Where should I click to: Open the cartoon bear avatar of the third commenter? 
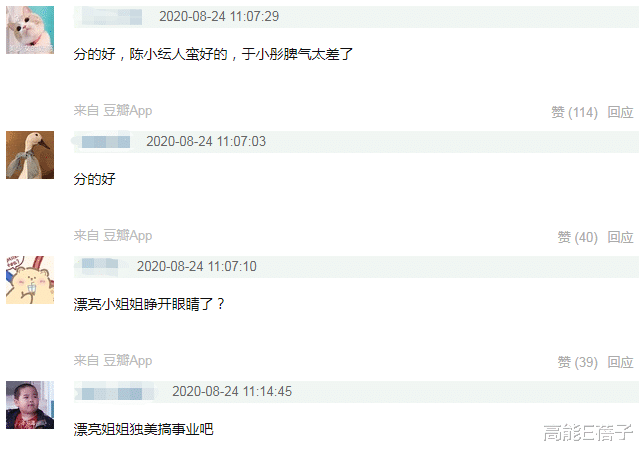[30, 280]
